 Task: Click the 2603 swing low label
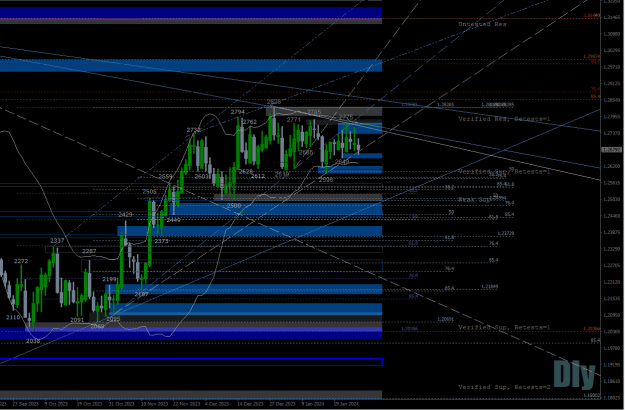click(x=202, y=176)
